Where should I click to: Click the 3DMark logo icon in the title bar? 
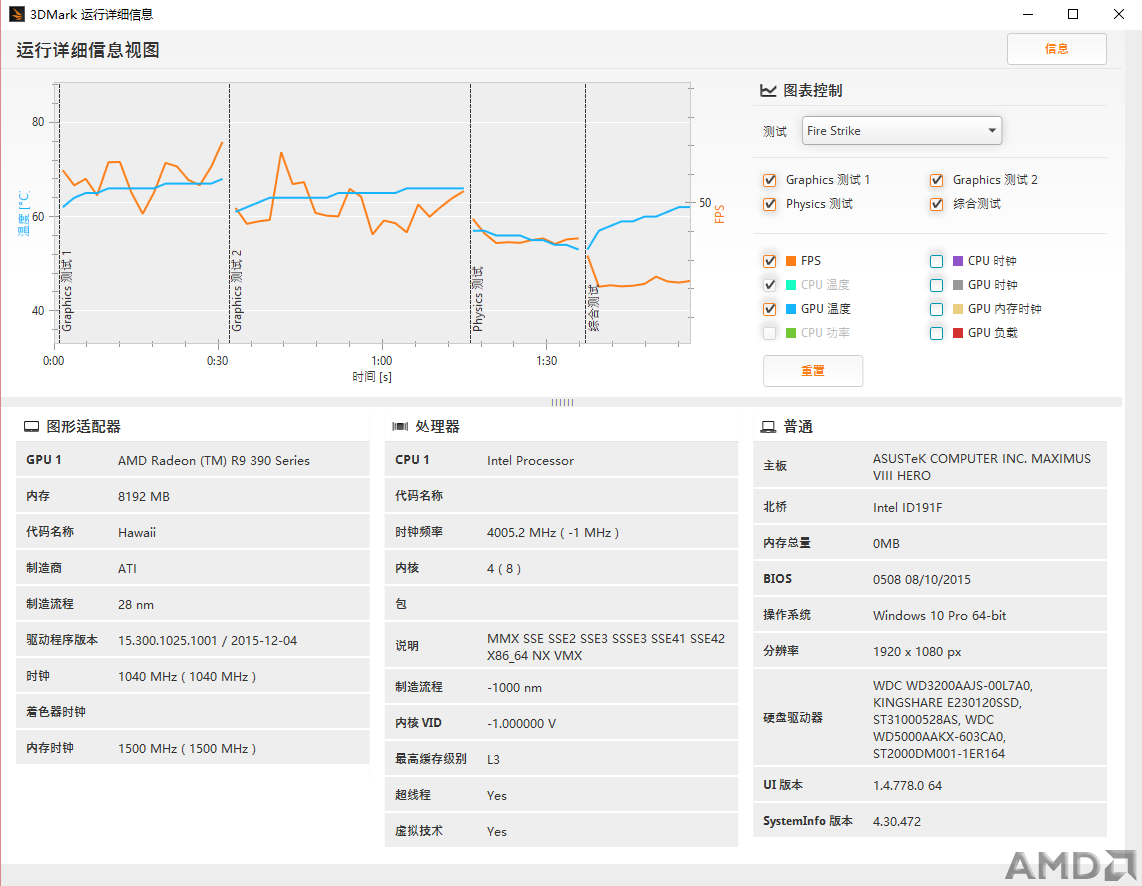tap(16, 14)
